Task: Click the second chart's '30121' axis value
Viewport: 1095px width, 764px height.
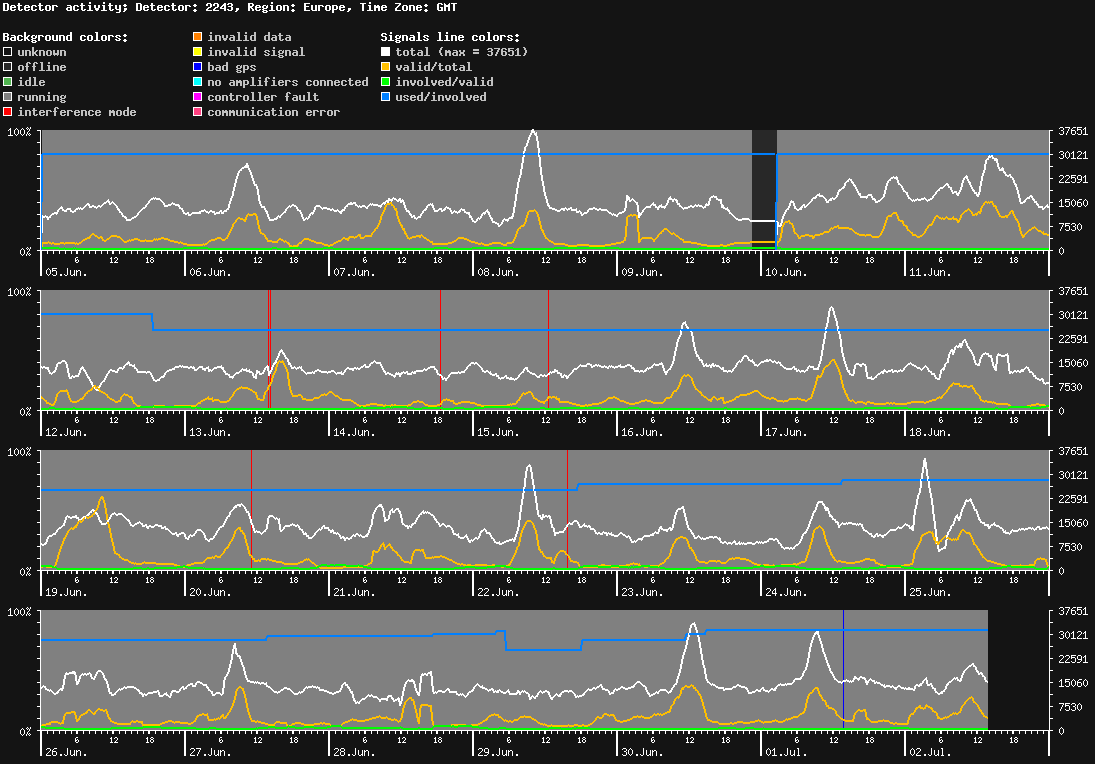Action: (x=1073, y=315)
